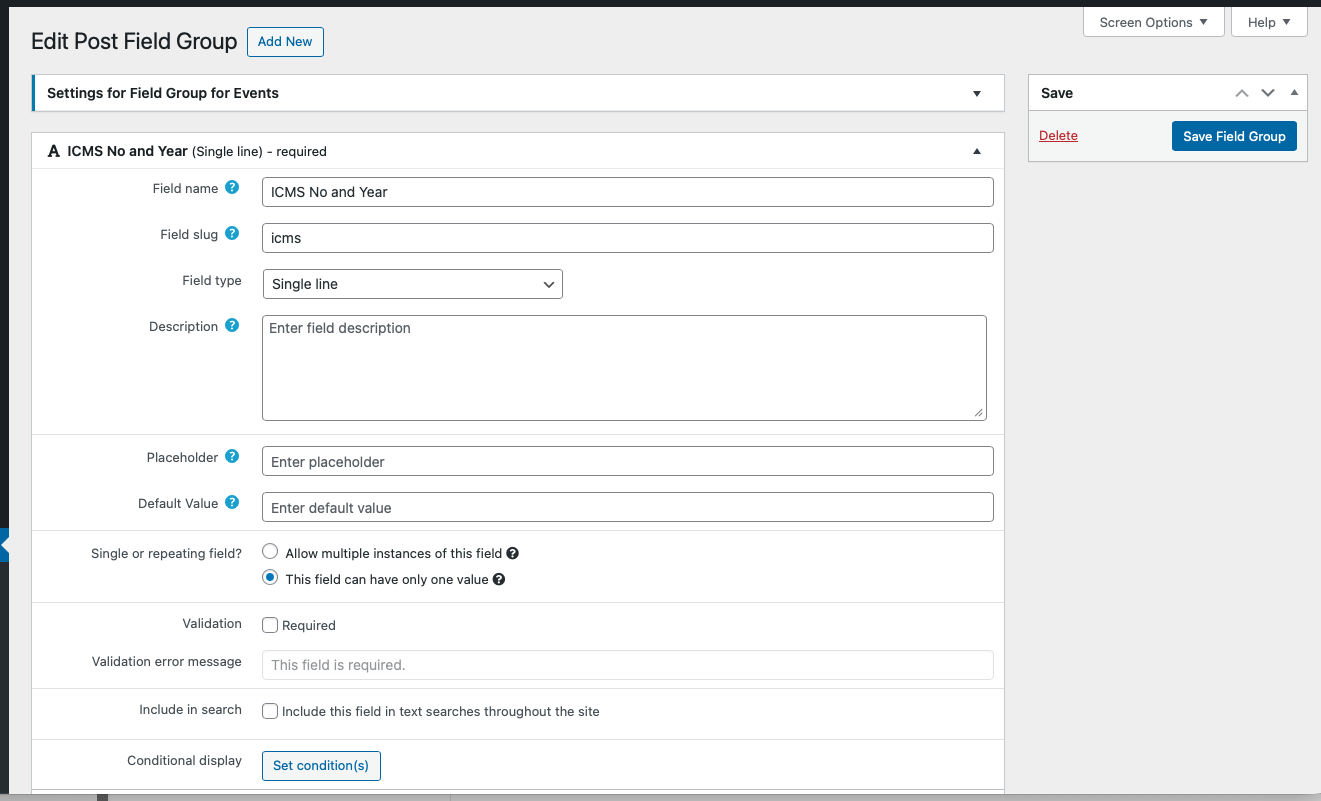Click the Description textarea

click(624, 368)
